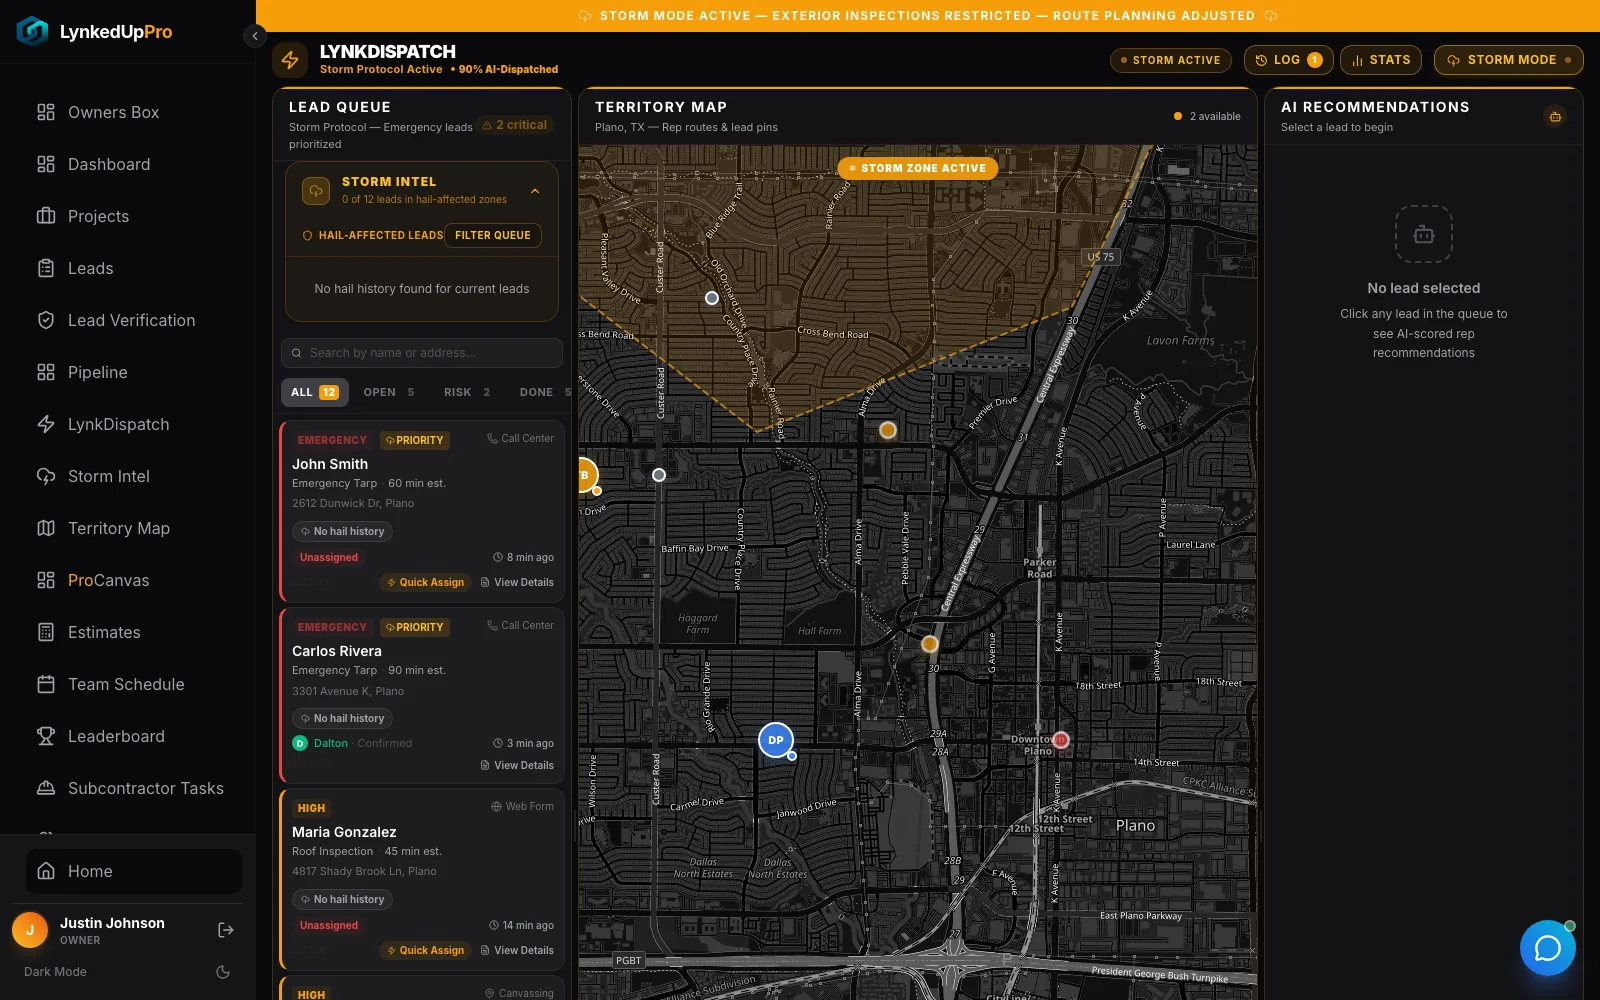Click the search by name or address field
The image size is (1600, 1000).
coord(422,353)
